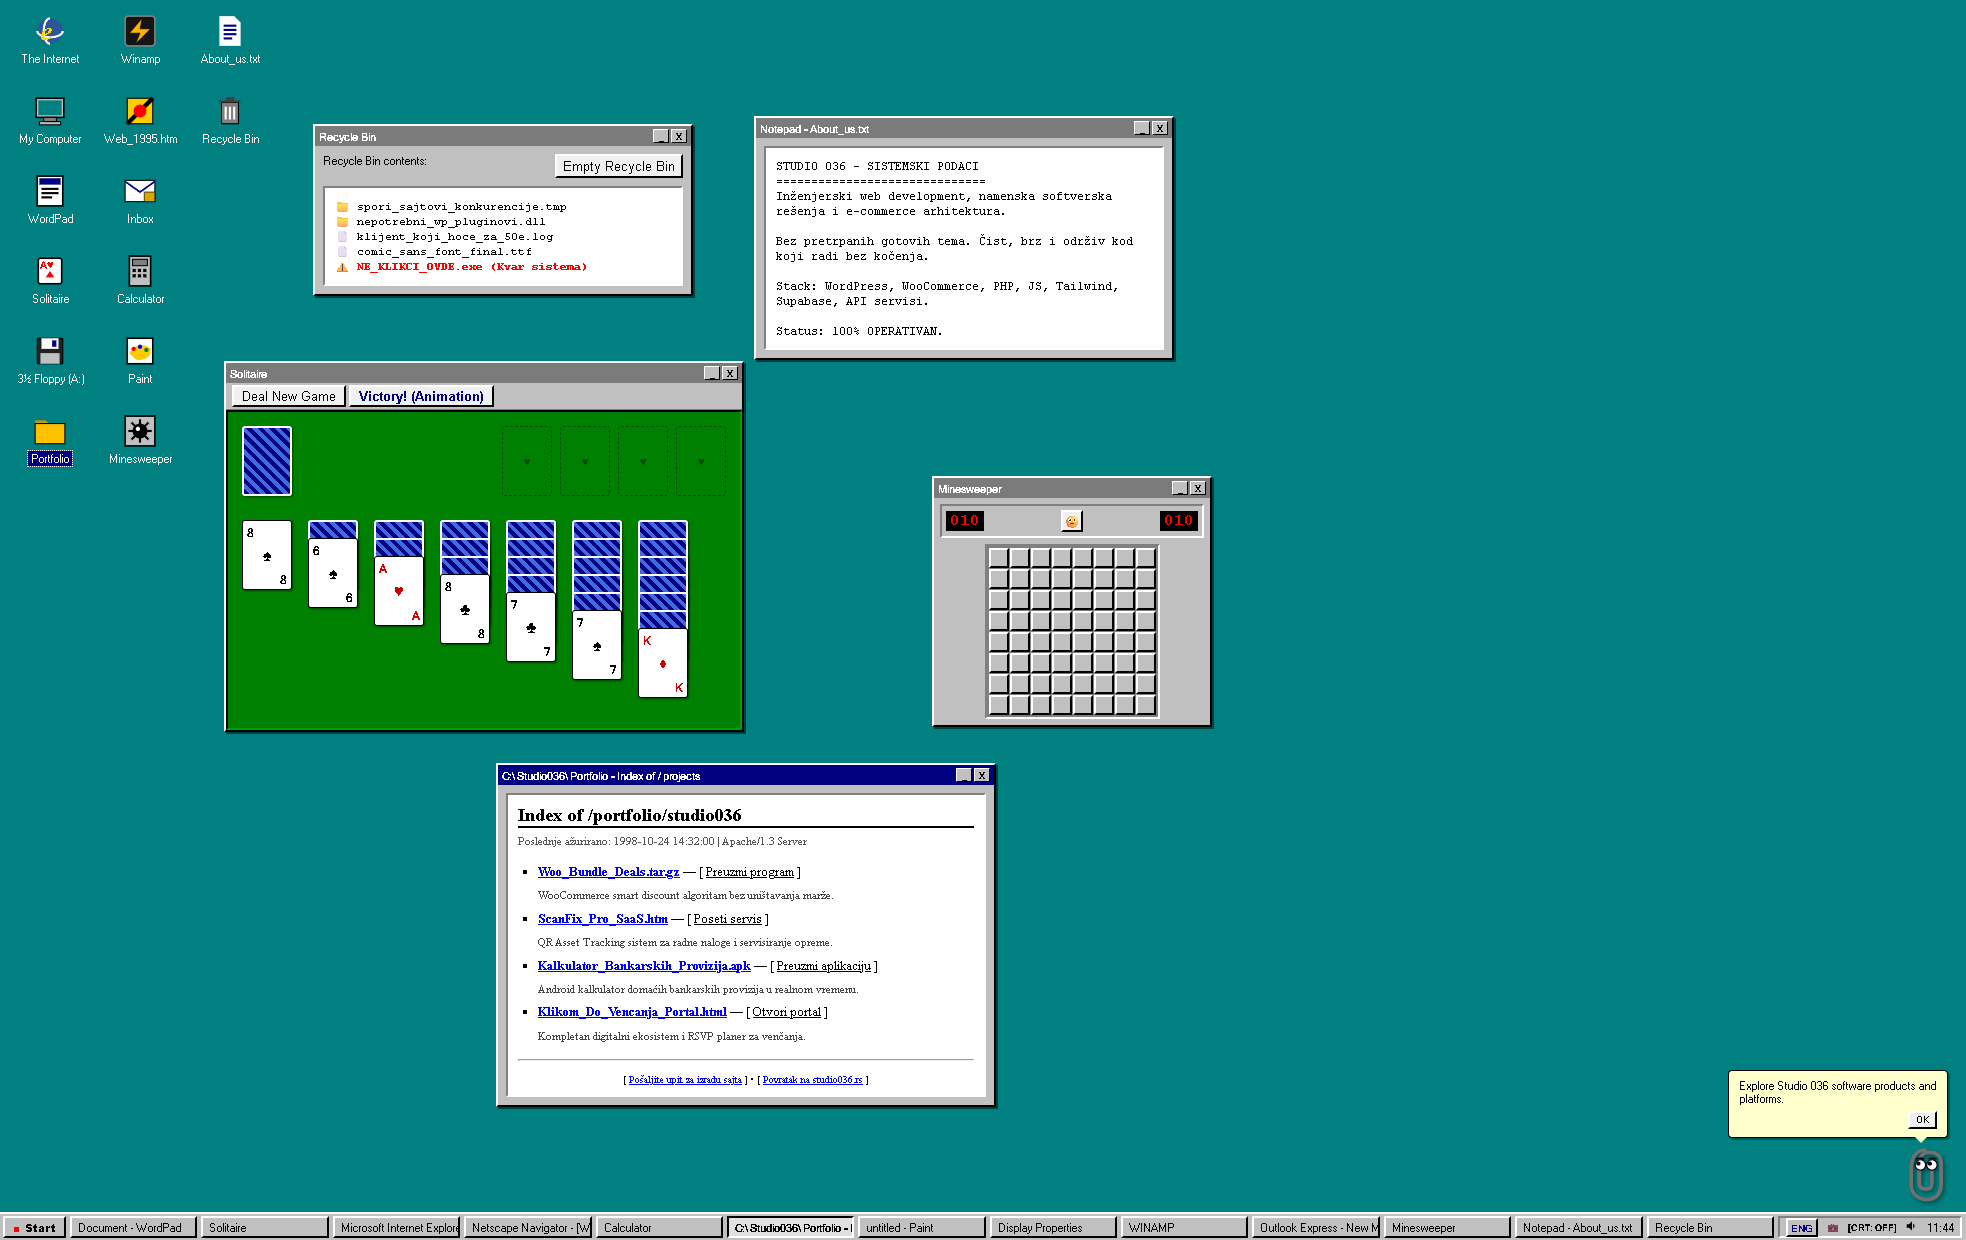Launch the Winamp desktop icon
The width and height of the screenshot is (1966, 1240).
tap(140, 40)
